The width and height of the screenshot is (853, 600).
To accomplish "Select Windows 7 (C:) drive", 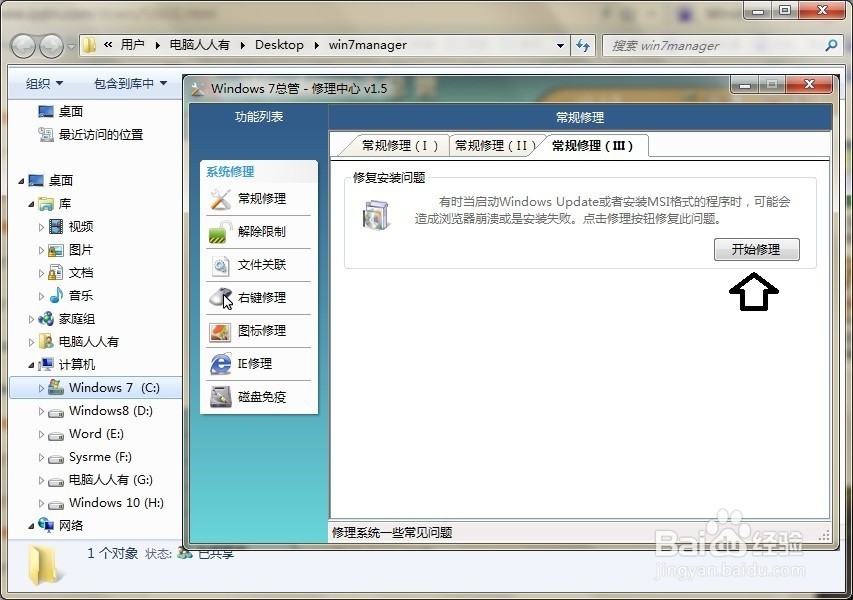I will 103,388.
